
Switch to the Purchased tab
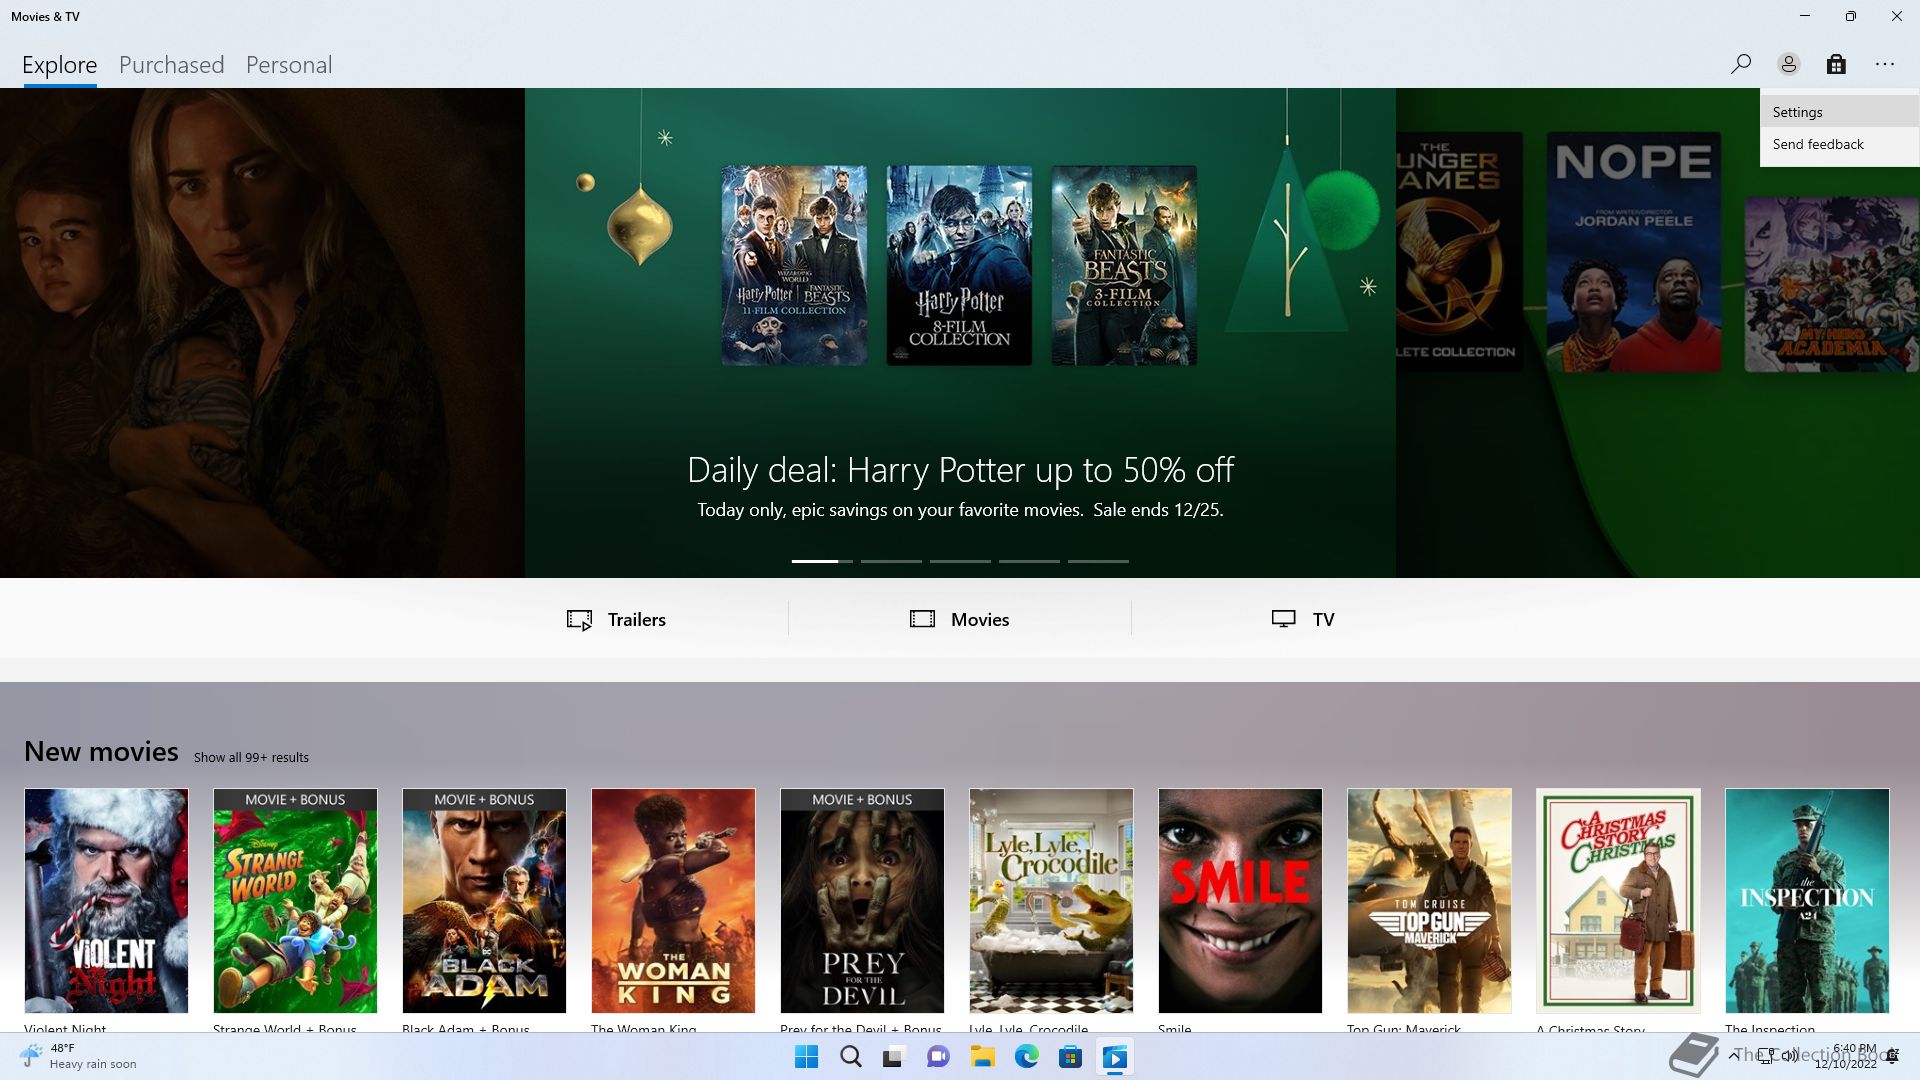coord(171,65)
